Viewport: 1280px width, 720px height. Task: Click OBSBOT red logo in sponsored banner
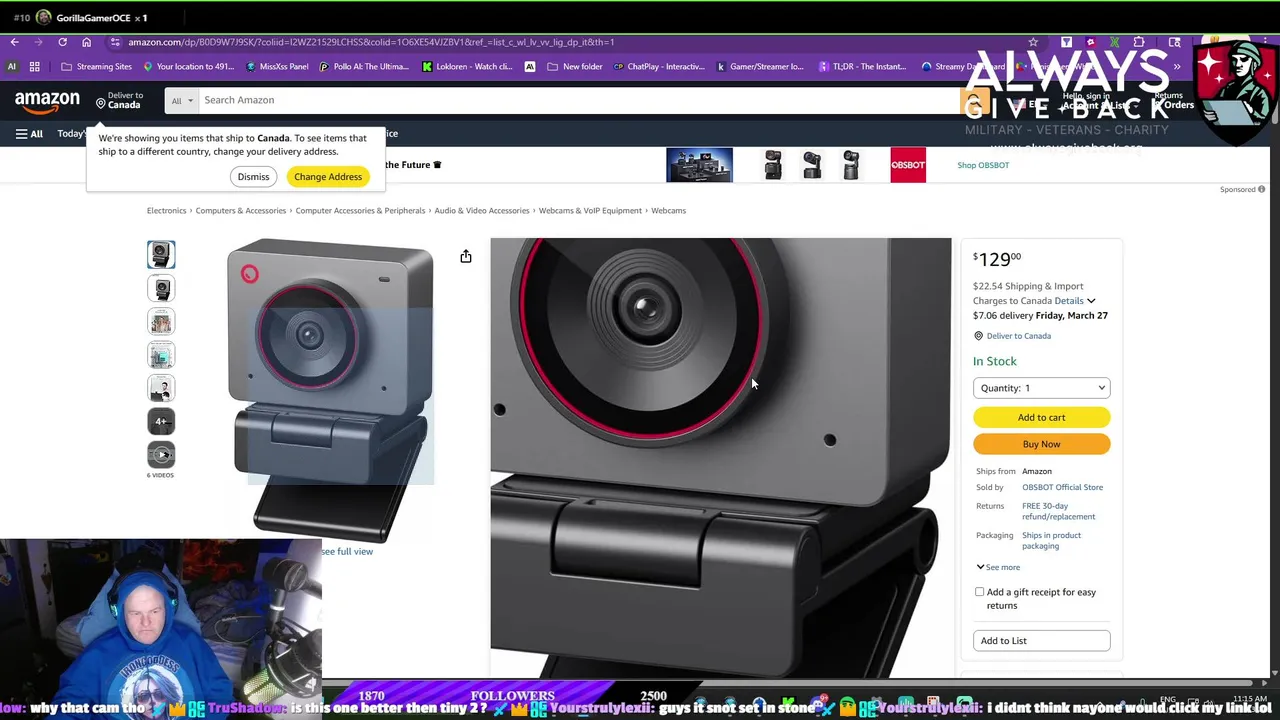coord(908,165)
